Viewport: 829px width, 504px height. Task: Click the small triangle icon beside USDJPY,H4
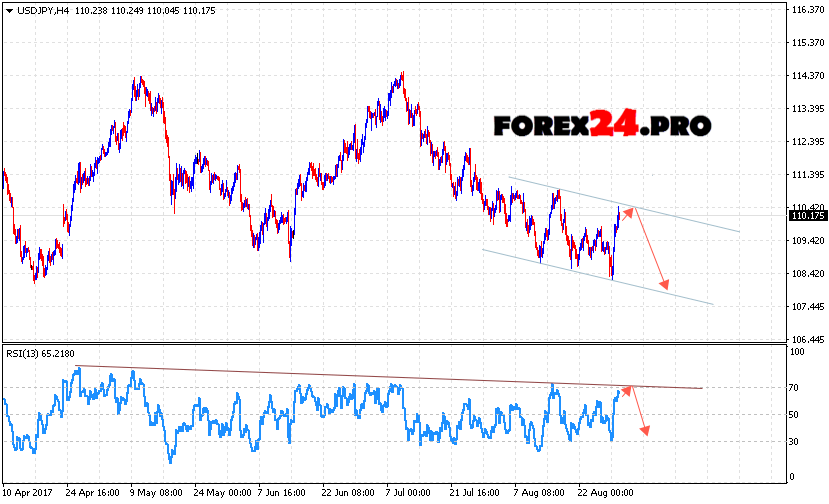coord(9,10)
